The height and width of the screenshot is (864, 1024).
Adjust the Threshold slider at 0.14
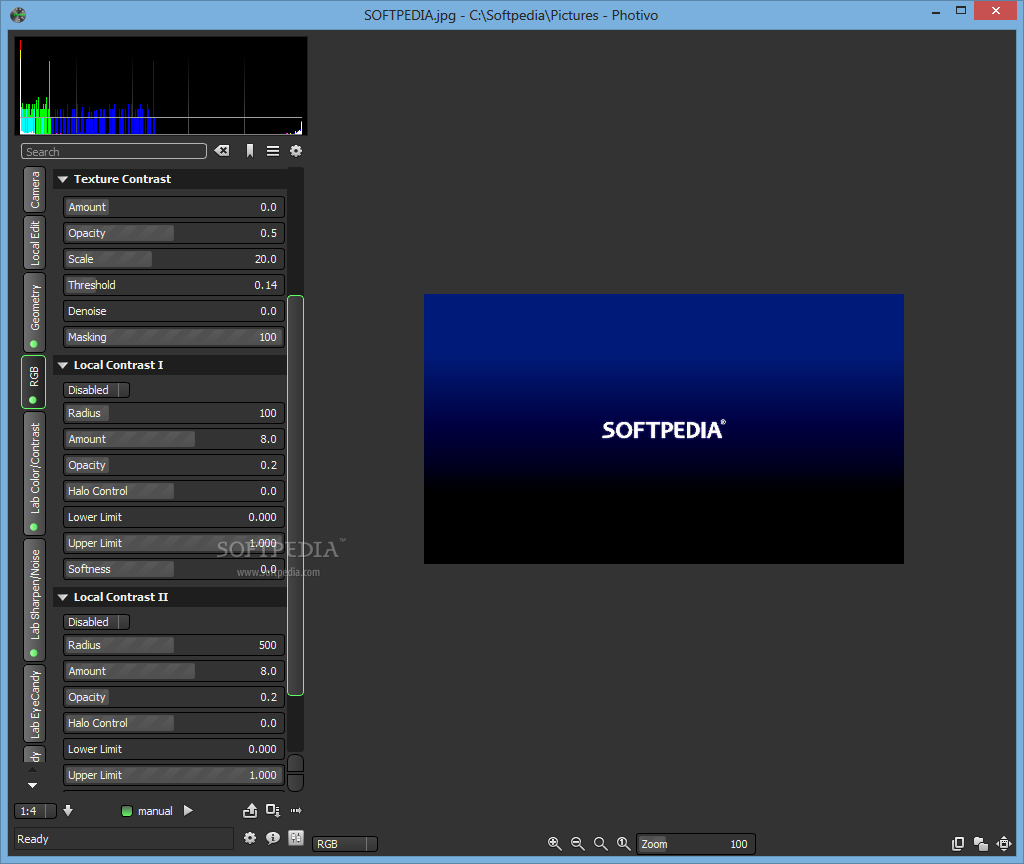click(174, 285)
